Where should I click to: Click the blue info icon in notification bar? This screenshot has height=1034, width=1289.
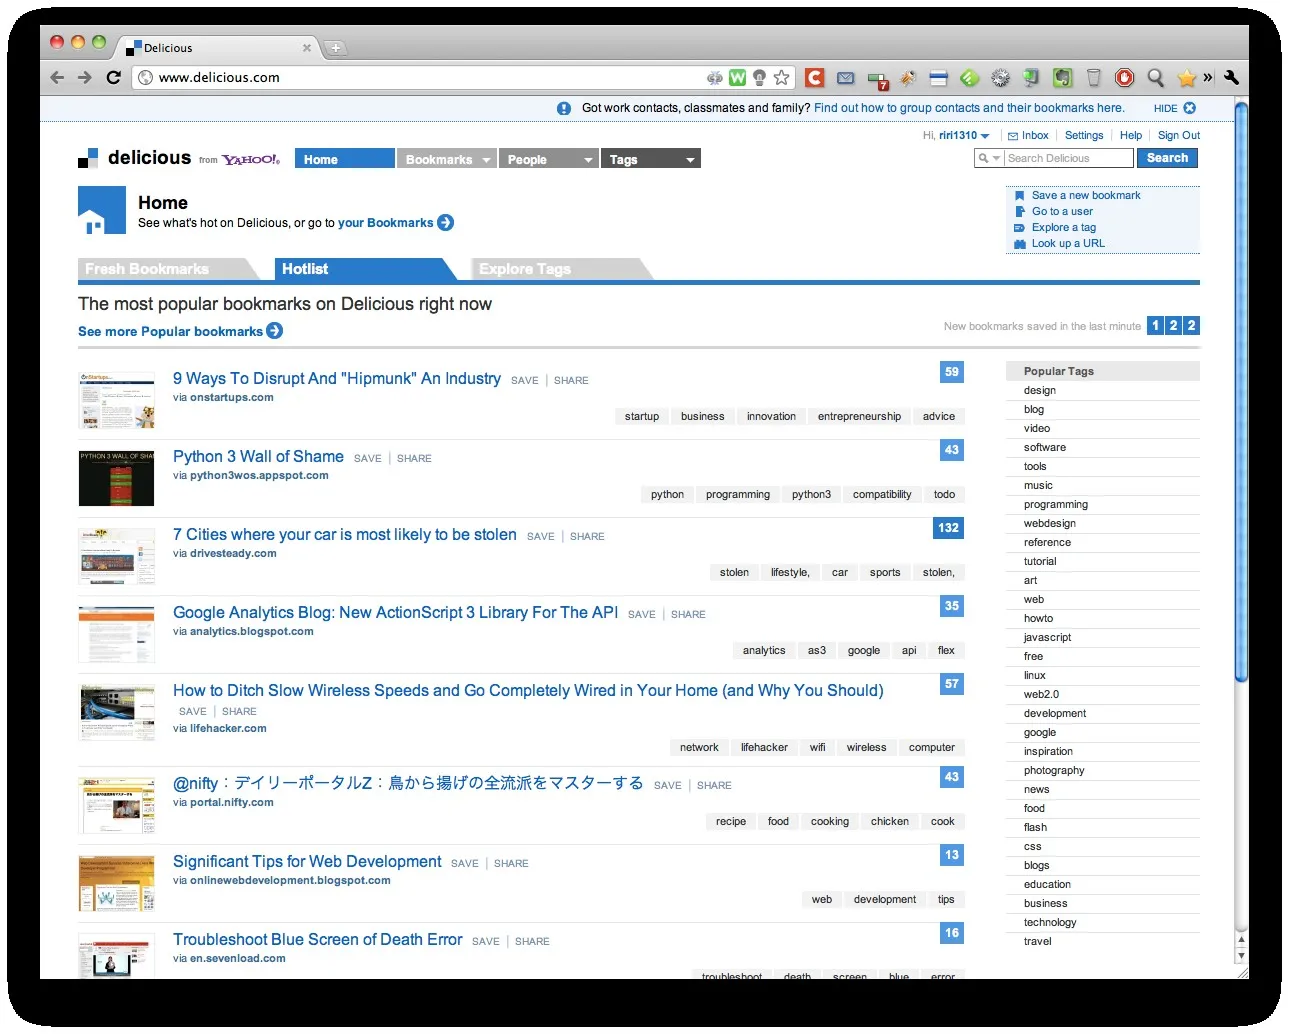click(564, 108)
